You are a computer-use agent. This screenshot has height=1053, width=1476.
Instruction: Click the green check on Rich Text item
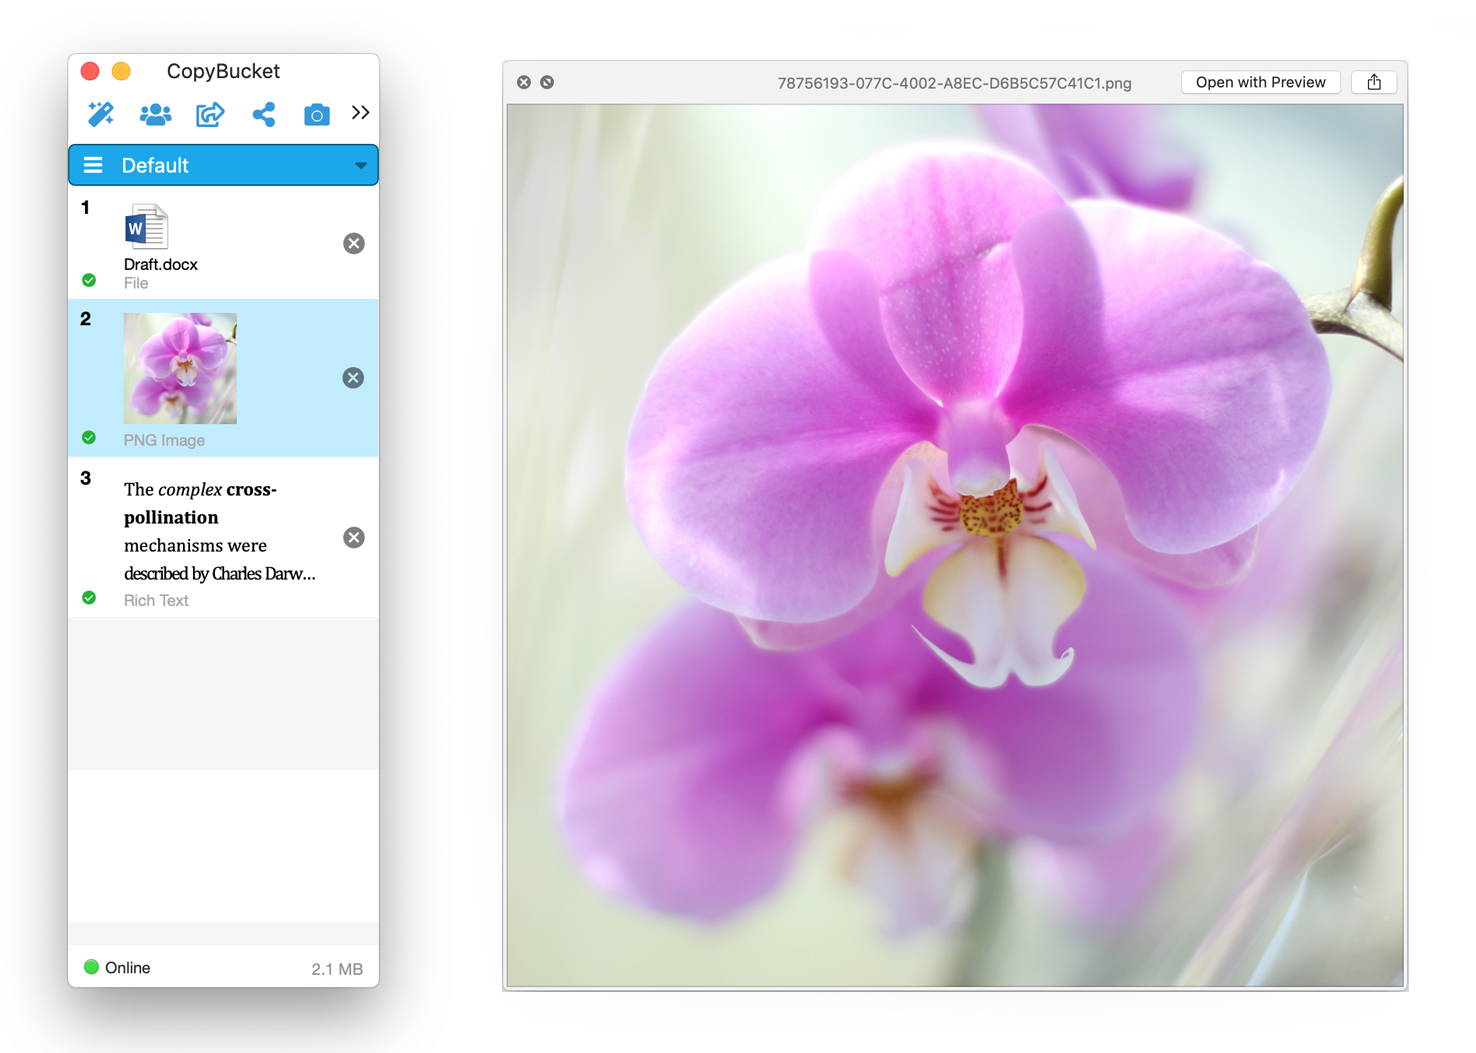pos(89,597)
